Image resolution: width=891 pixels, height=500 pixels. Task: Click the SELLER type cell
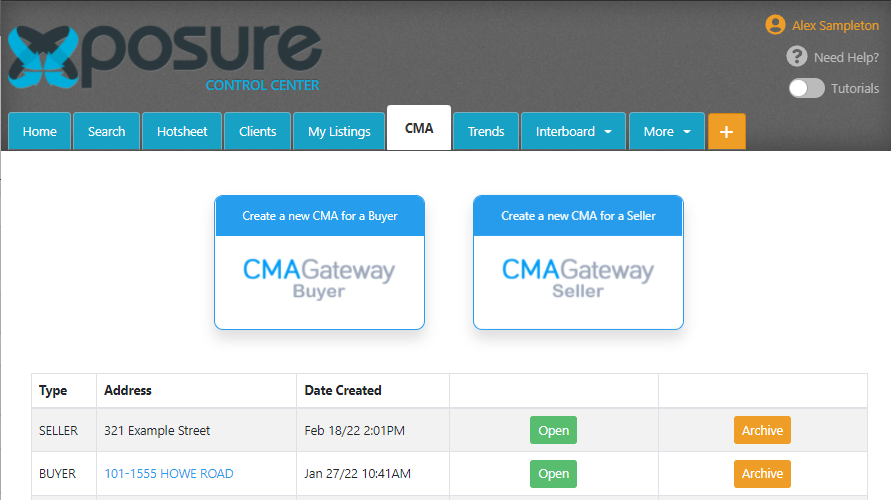coord(64,430)
